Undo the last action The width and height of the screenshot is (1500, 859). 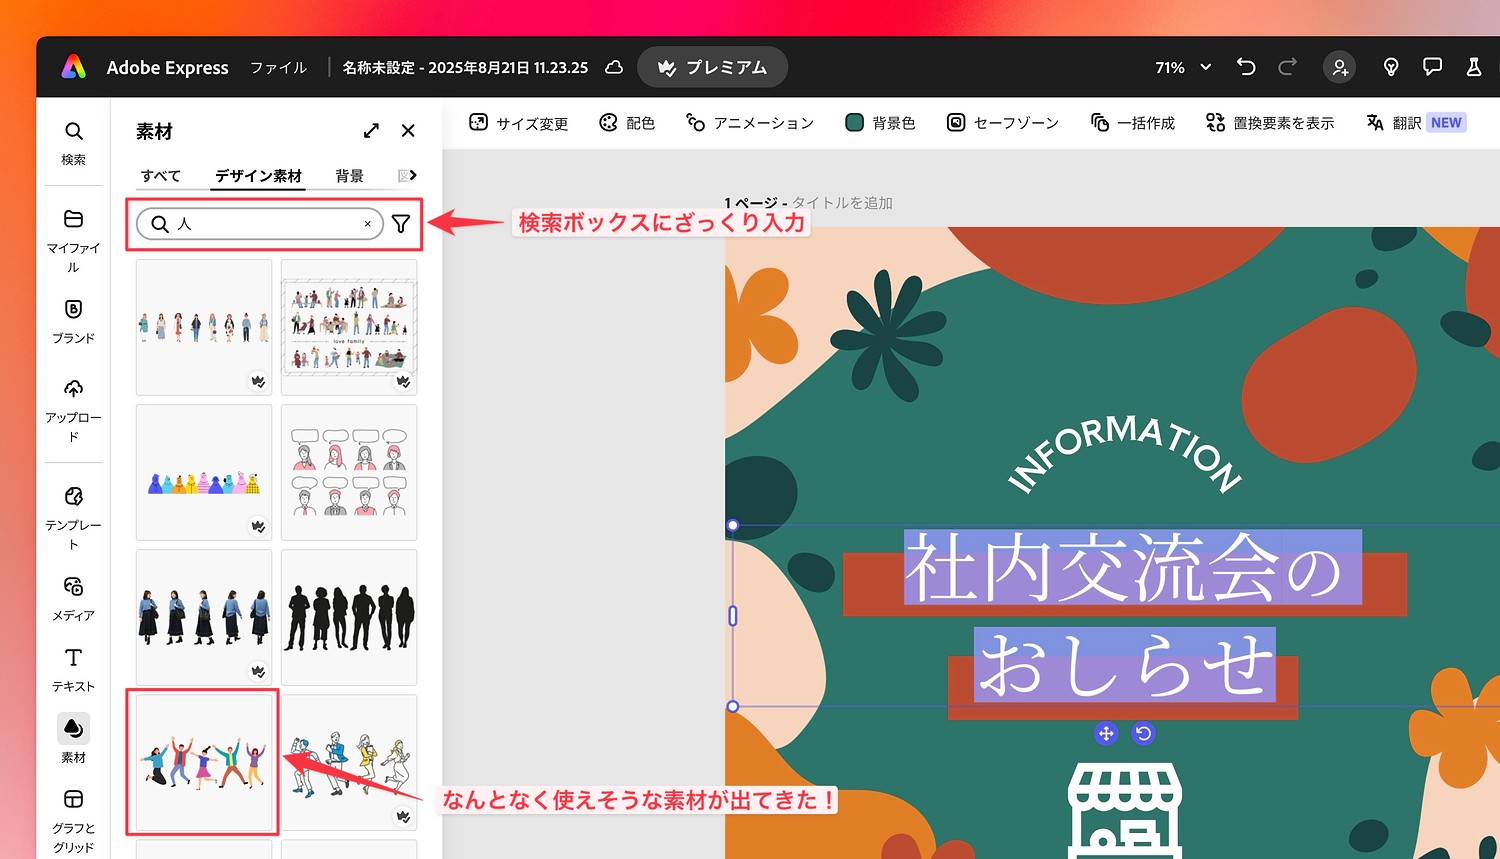pyautogui.click(x=1245, y=66)
